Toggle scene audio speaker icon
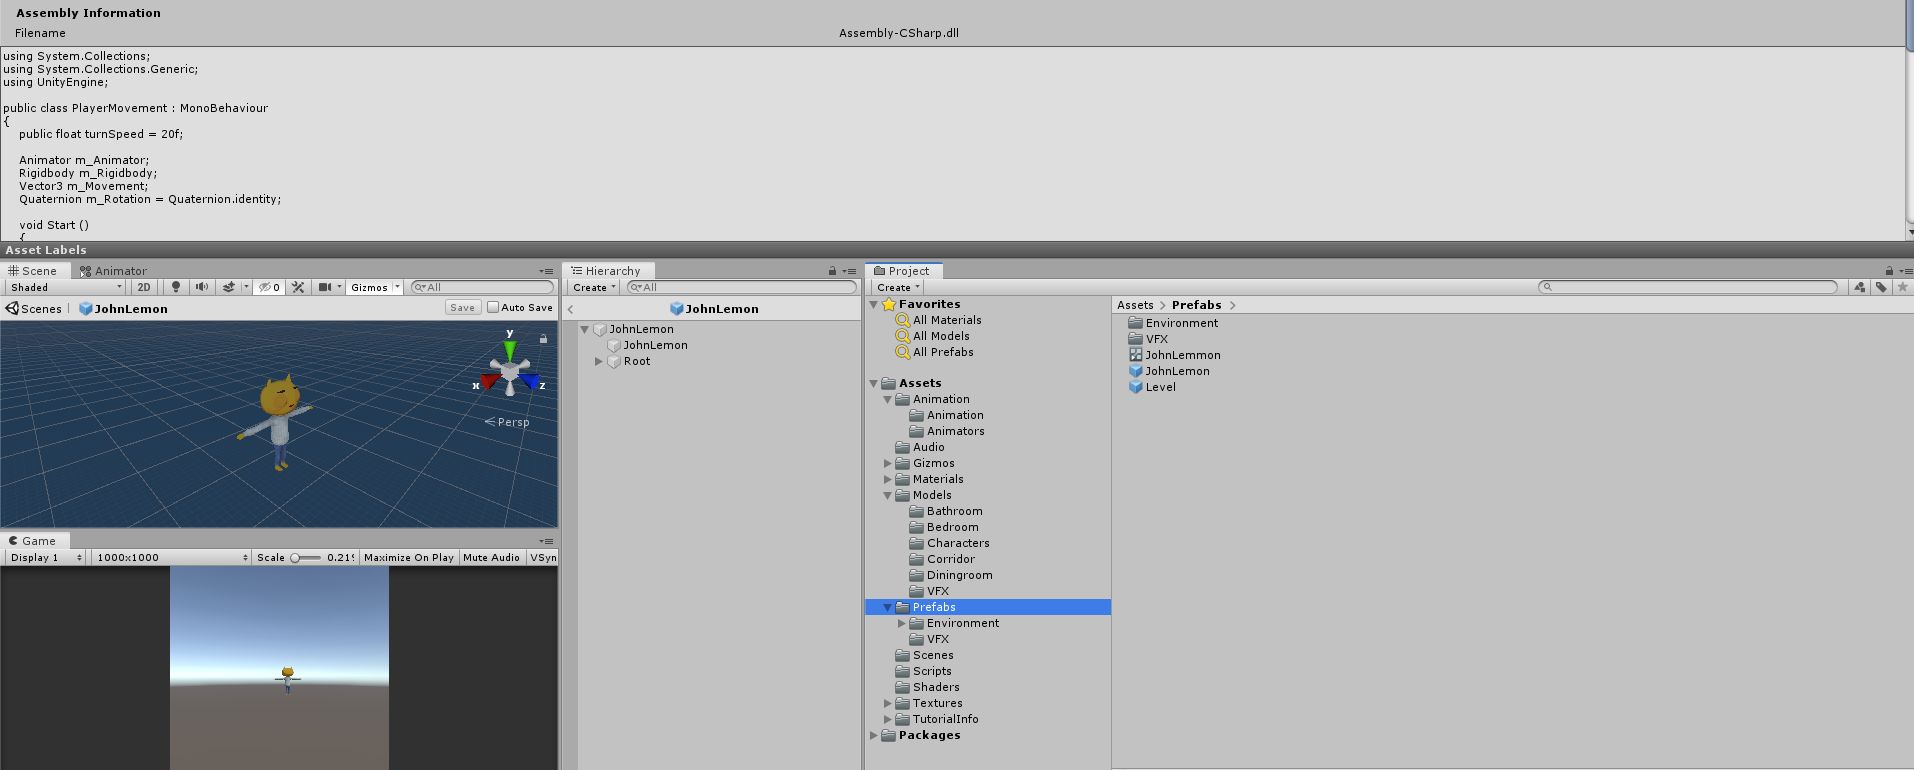Image resolution: width=1914 pixels, height=770 pixels. point(202,287)
